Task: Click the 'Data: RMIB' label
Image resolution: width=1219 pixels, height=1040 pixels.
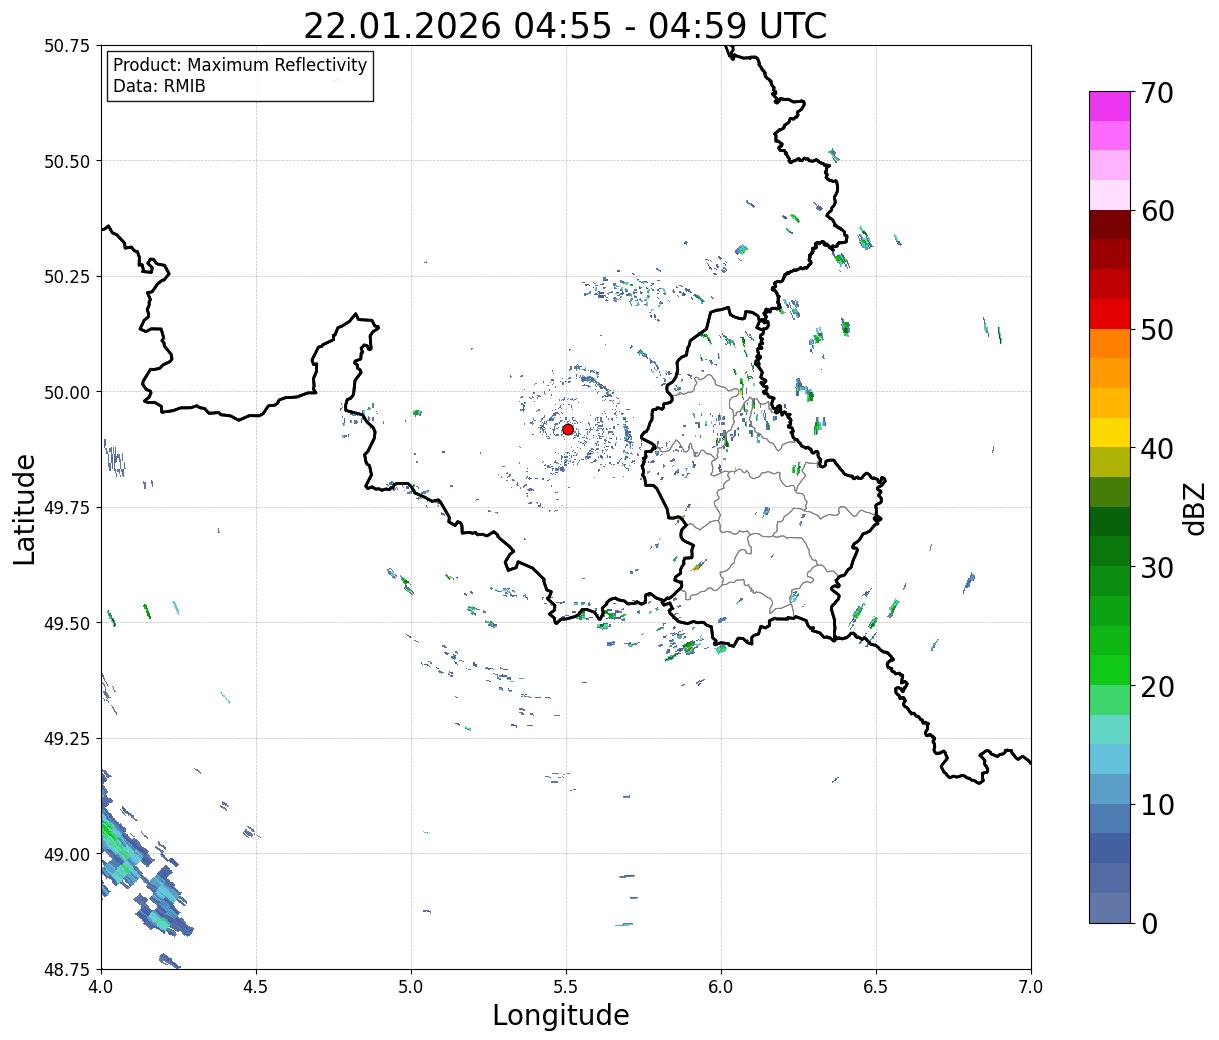Action: [x=159, y=87]
